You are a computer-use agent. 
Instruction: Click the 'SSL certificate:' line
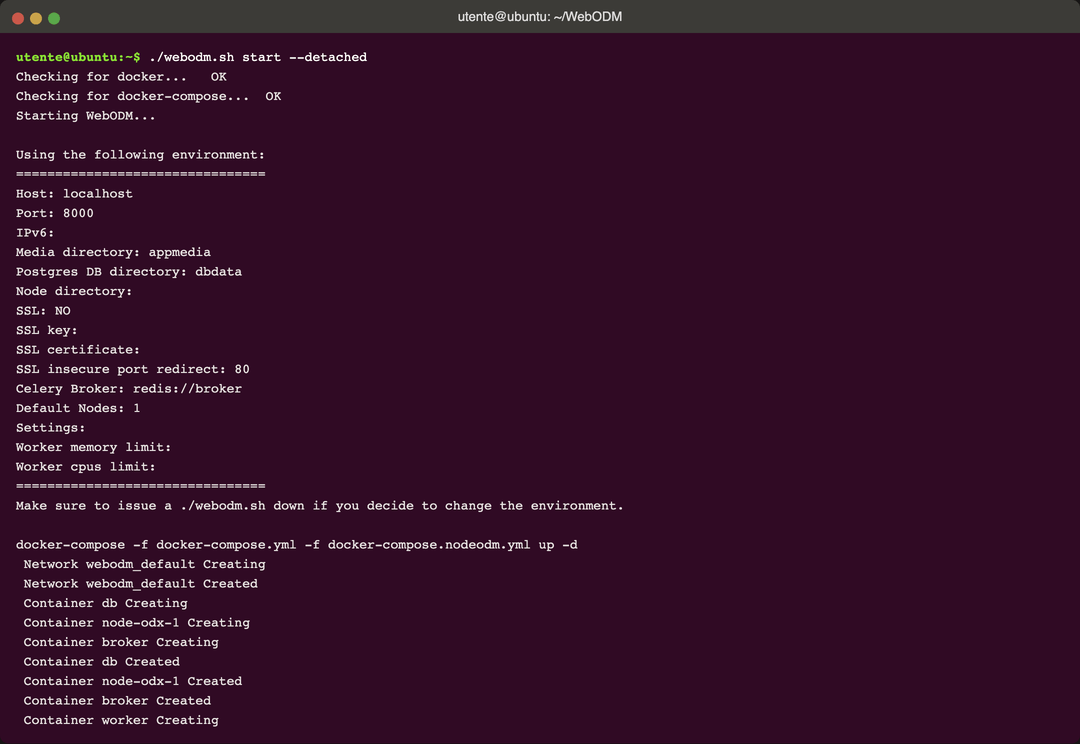coord(78,350)
